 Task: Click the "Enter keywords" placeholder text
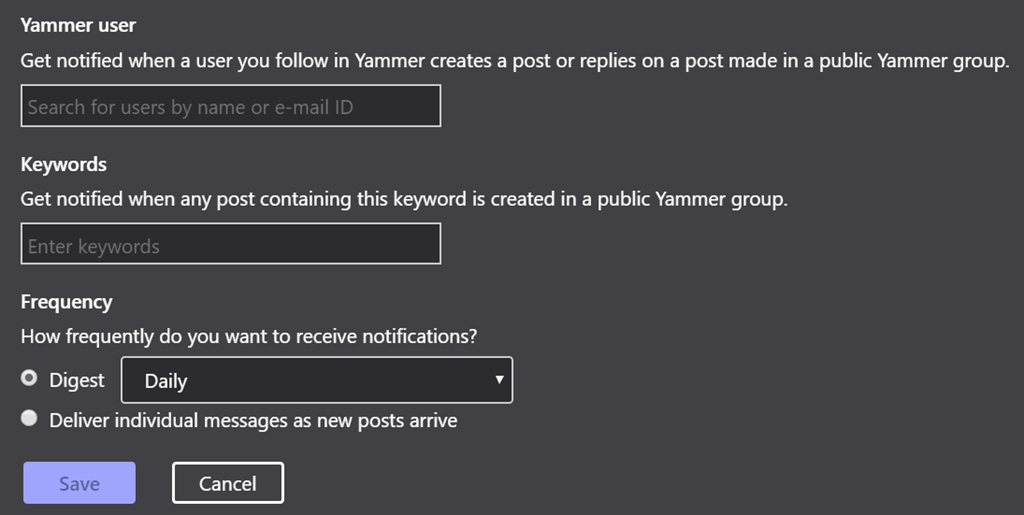click(x=93, y=246)
